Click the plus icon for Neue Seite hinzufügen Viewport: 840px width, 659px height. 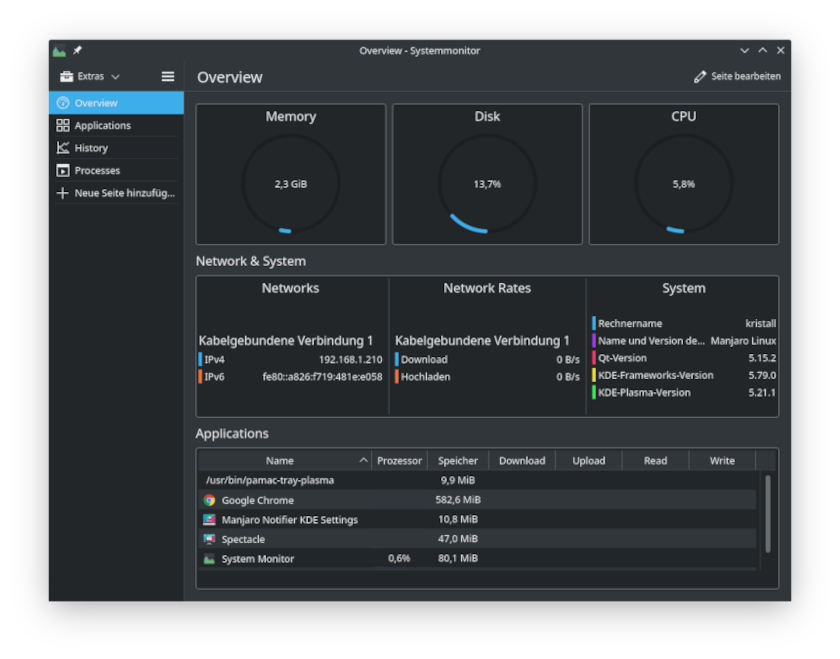pyautogui.click(x=63, y=193)
